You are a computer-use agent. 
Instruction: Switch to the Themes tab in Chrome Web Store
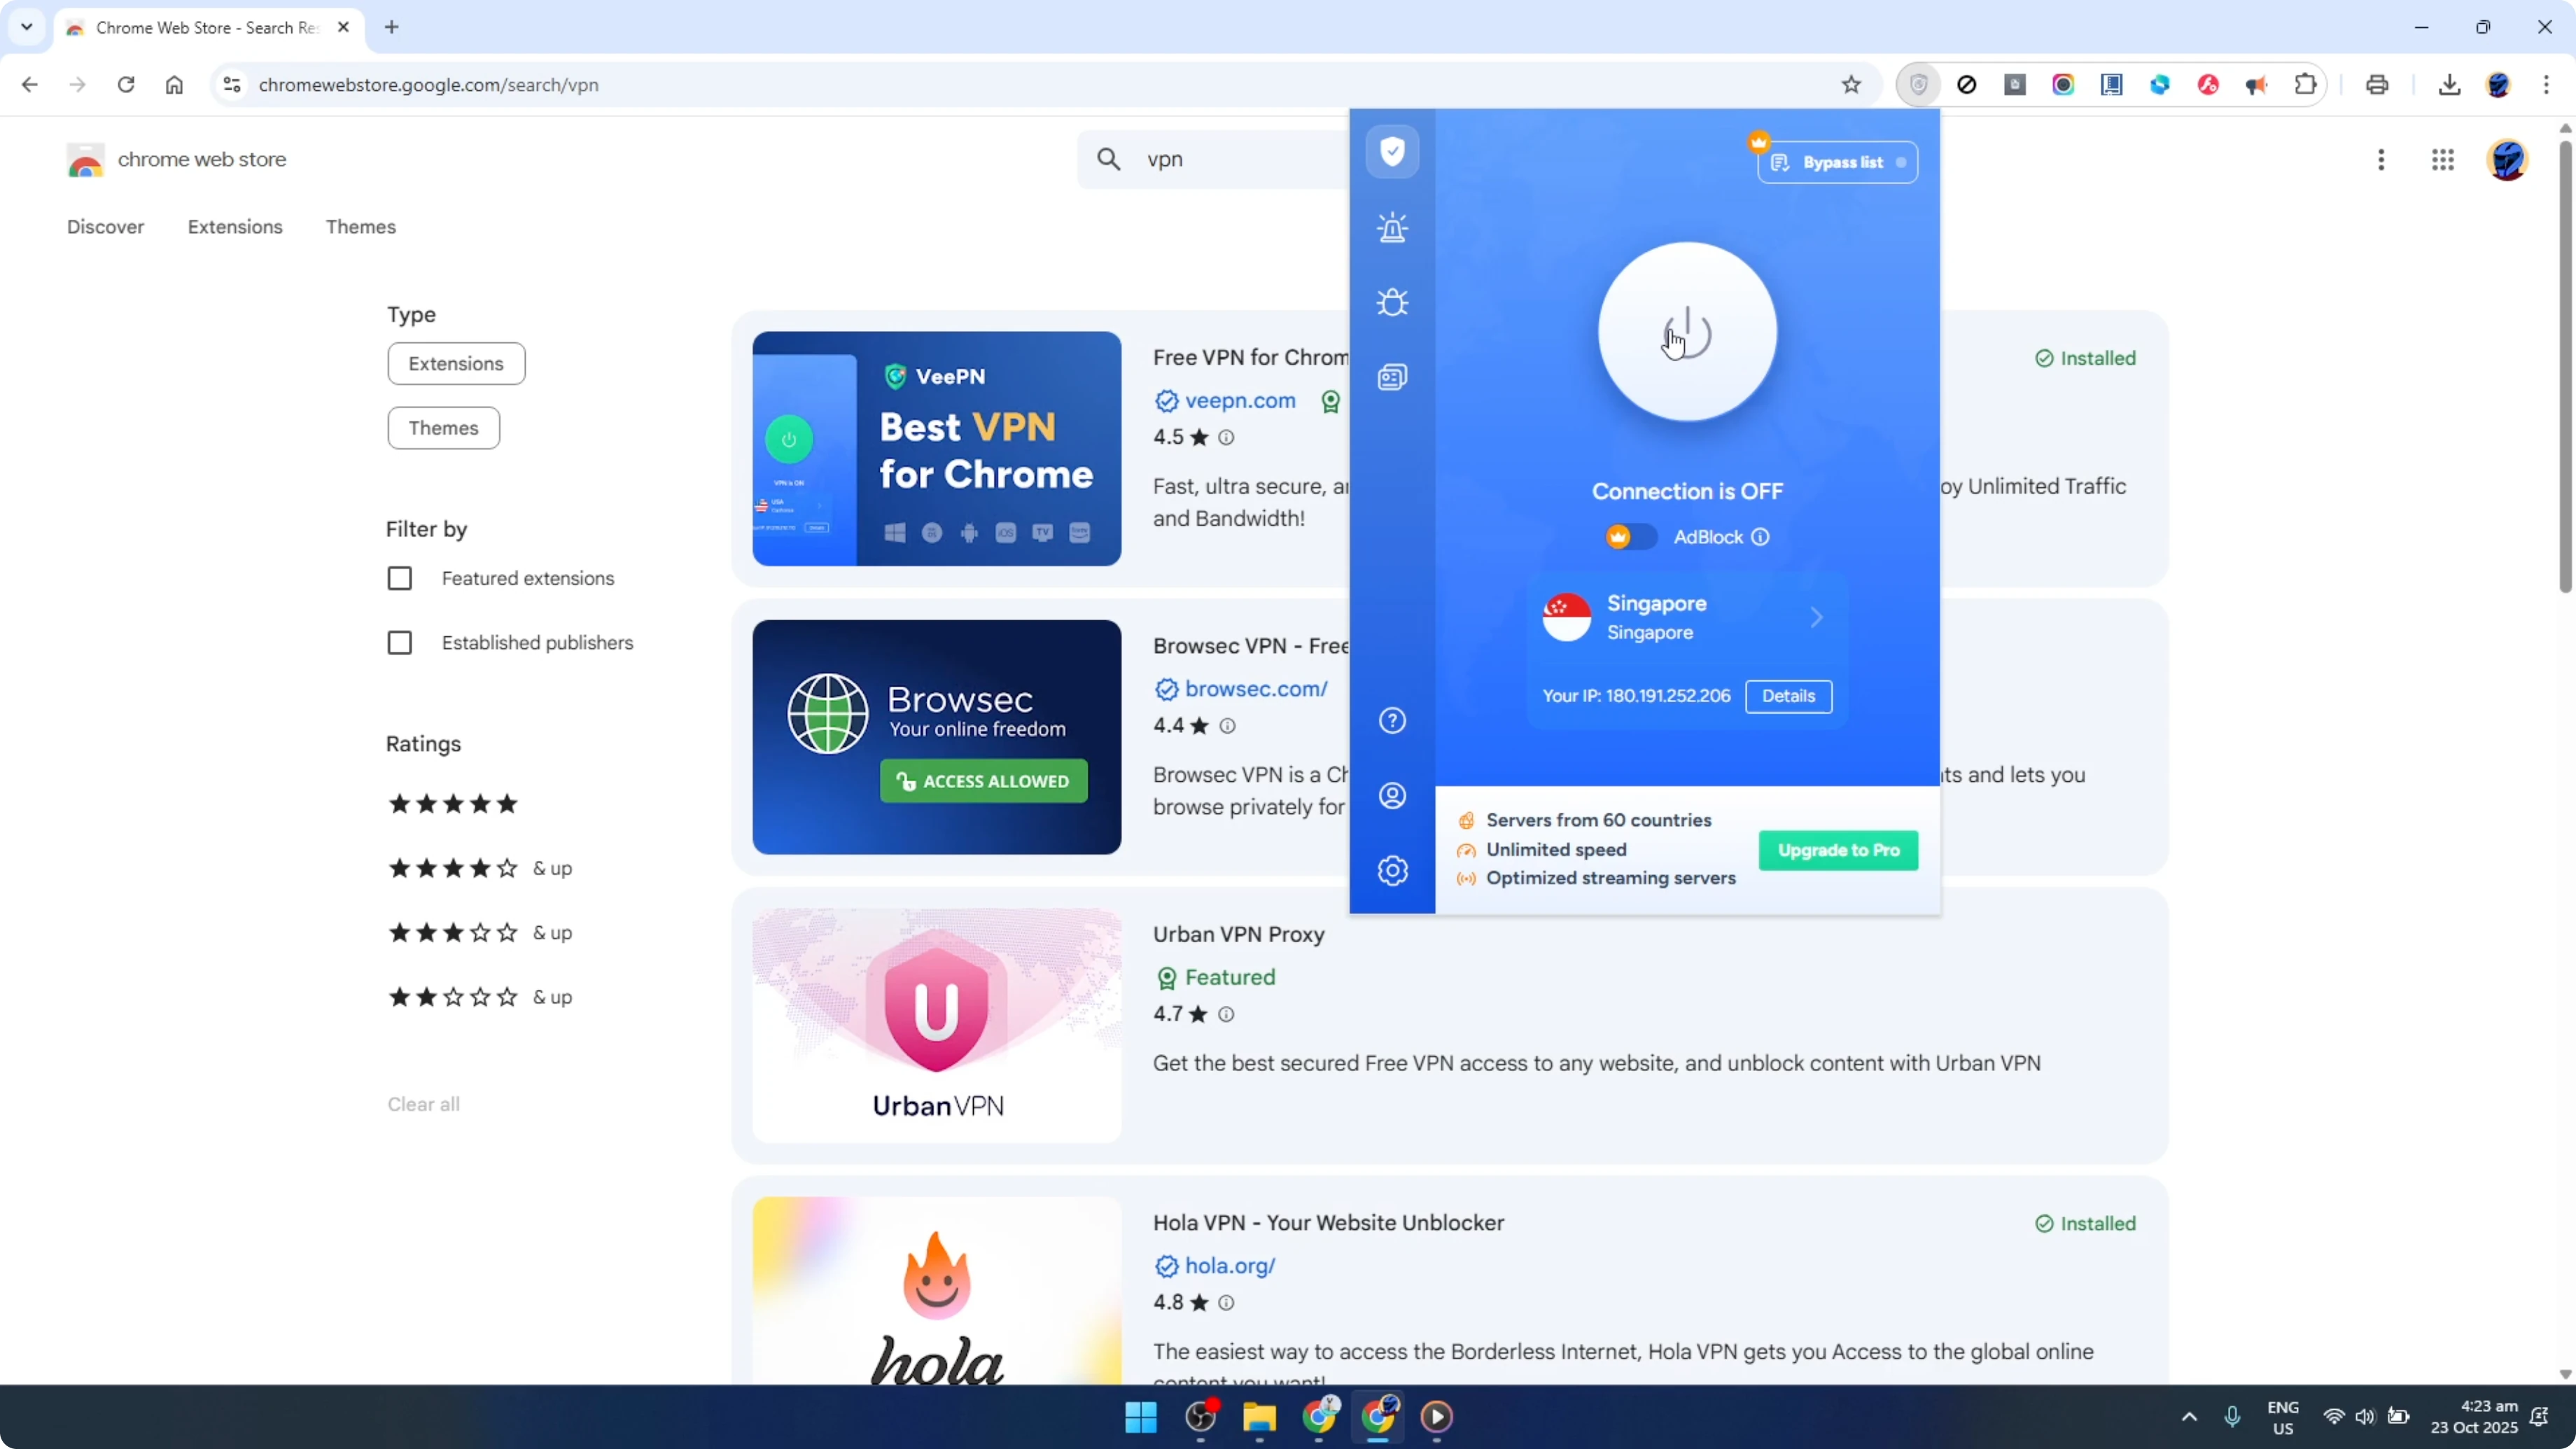pyautogui.click(x=361, y=227)
